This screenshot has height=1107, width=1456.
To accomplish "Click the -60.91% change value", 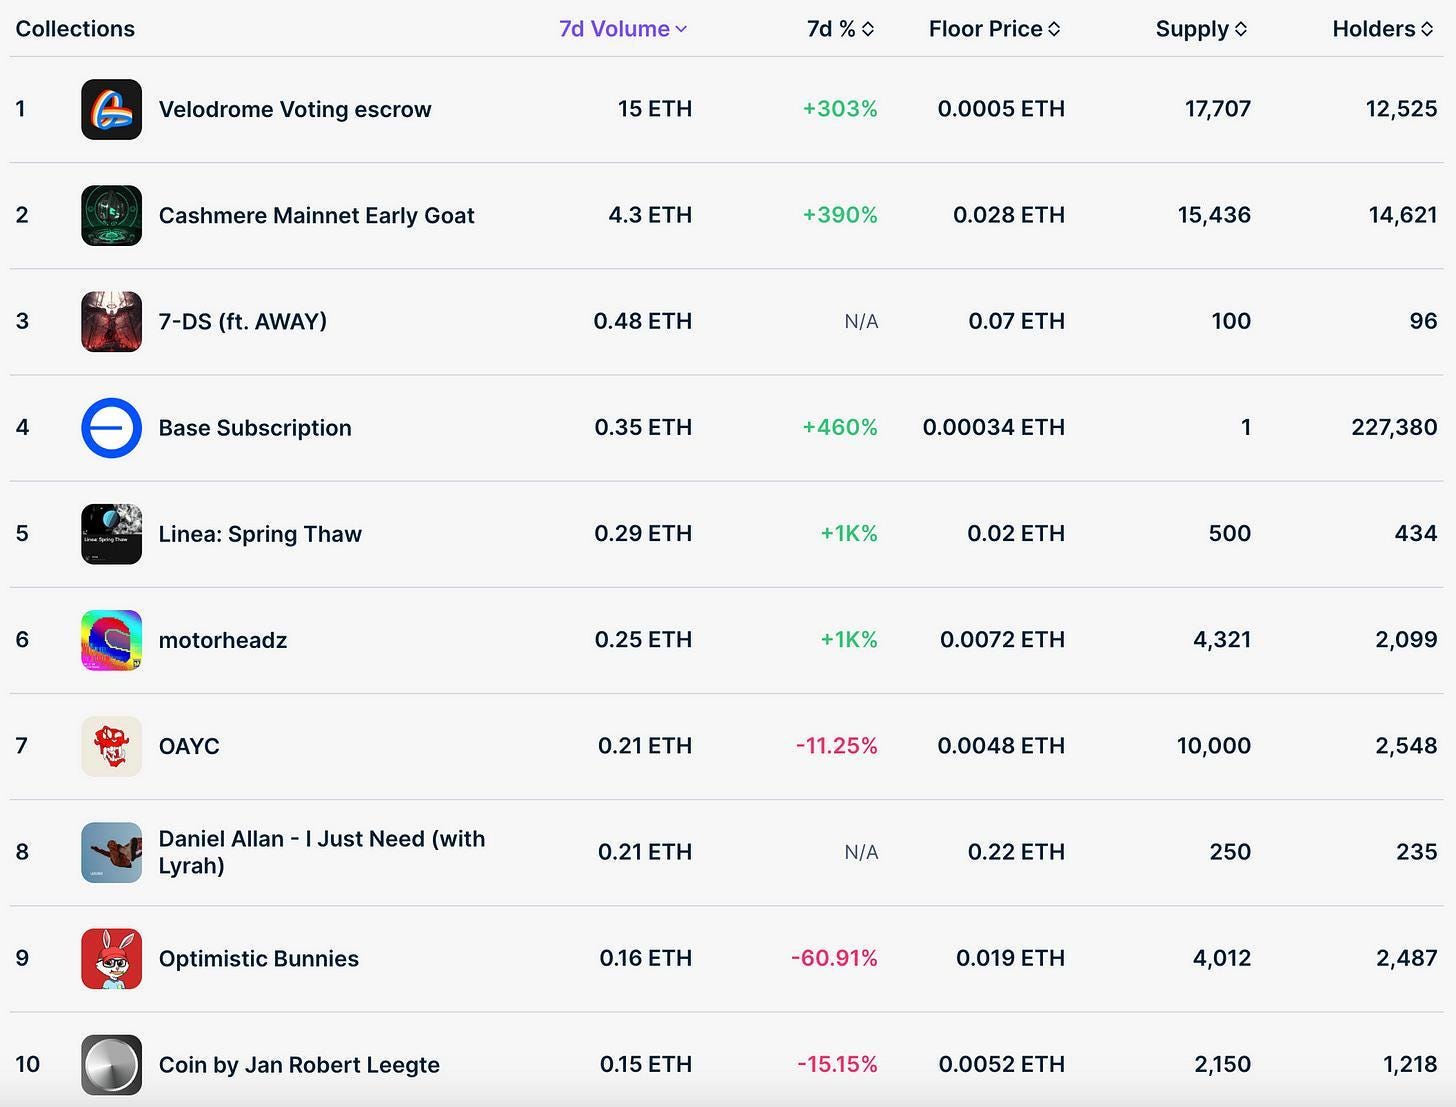I will (834, 958).
